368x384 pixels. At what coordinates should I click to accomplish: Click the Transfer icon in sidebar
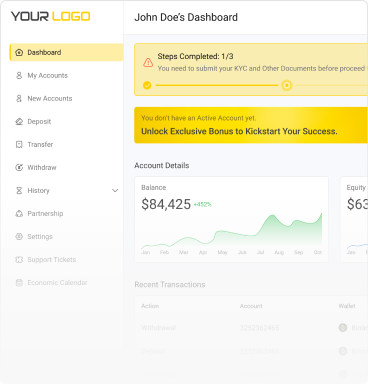[x=19, y=144]
